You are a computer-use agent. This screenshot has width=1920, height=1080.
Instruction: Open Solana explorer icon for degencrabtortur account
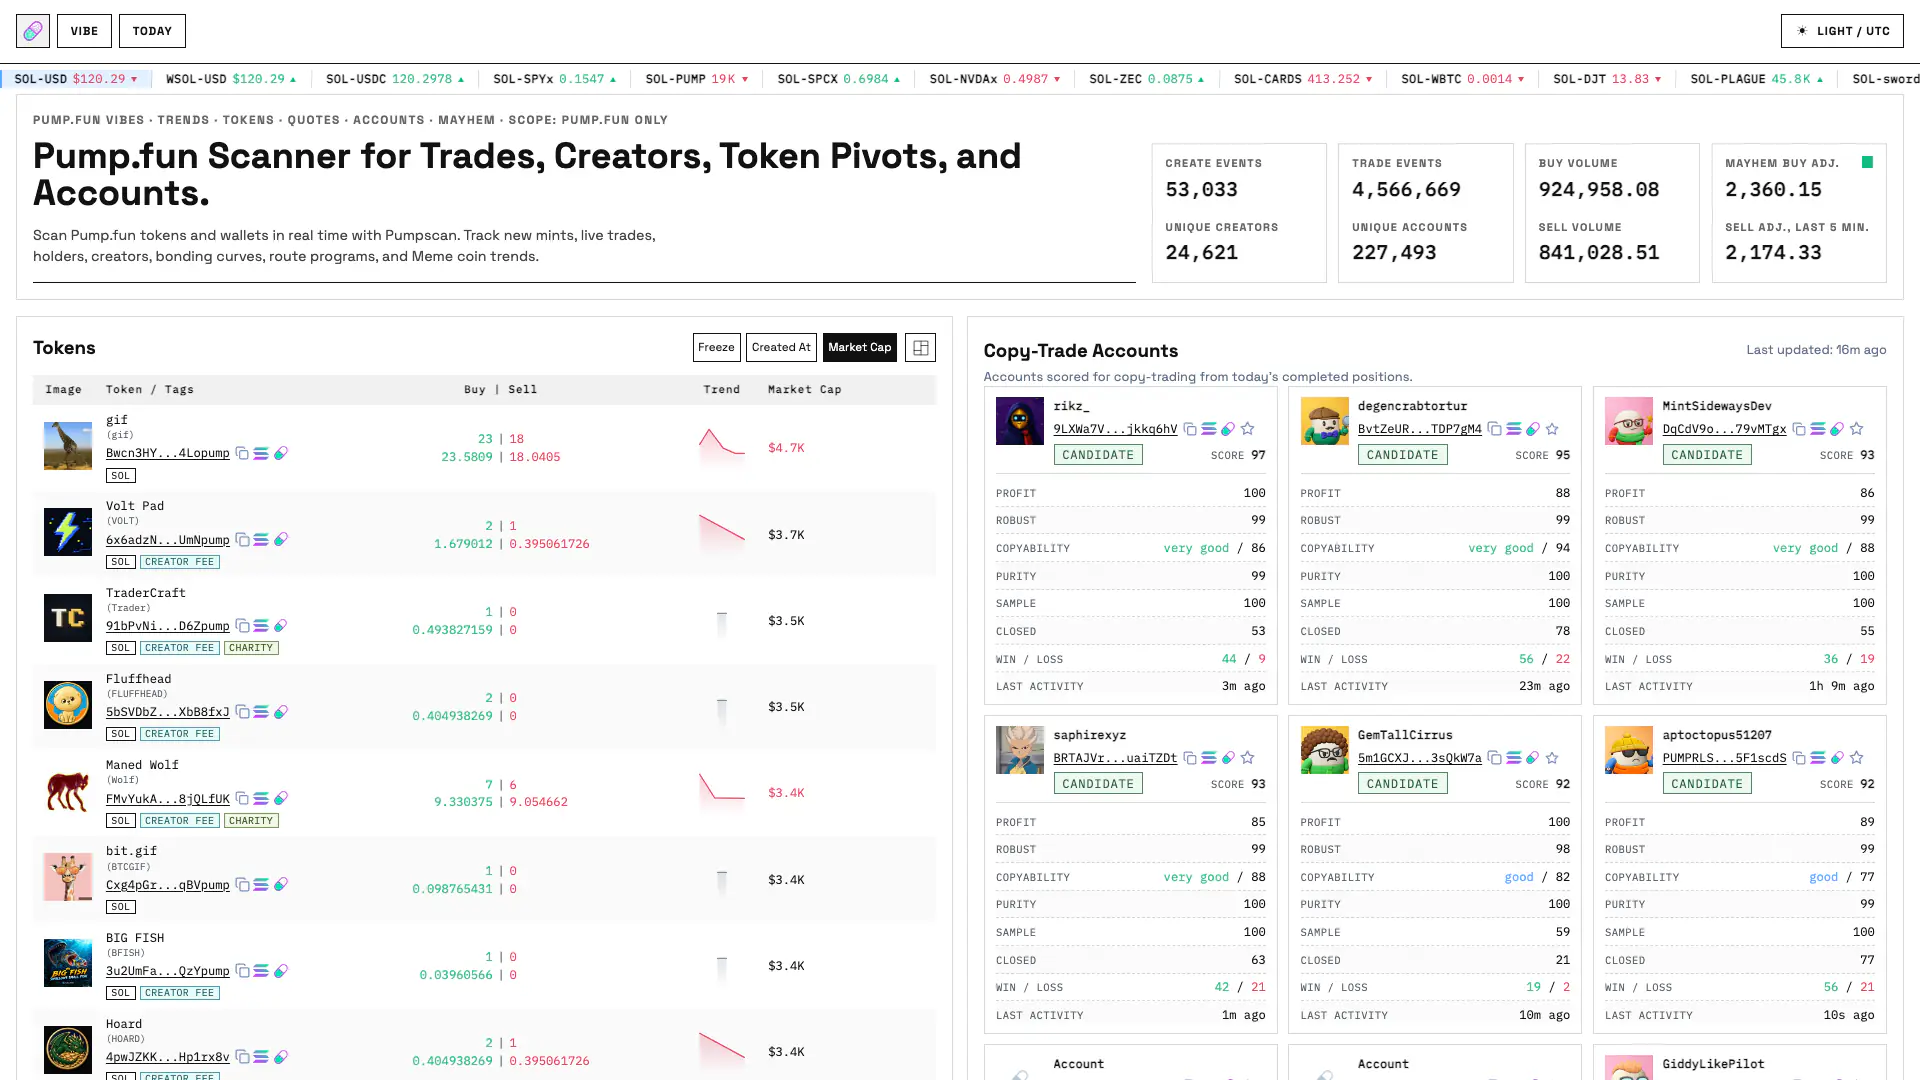coord(1514,429)
